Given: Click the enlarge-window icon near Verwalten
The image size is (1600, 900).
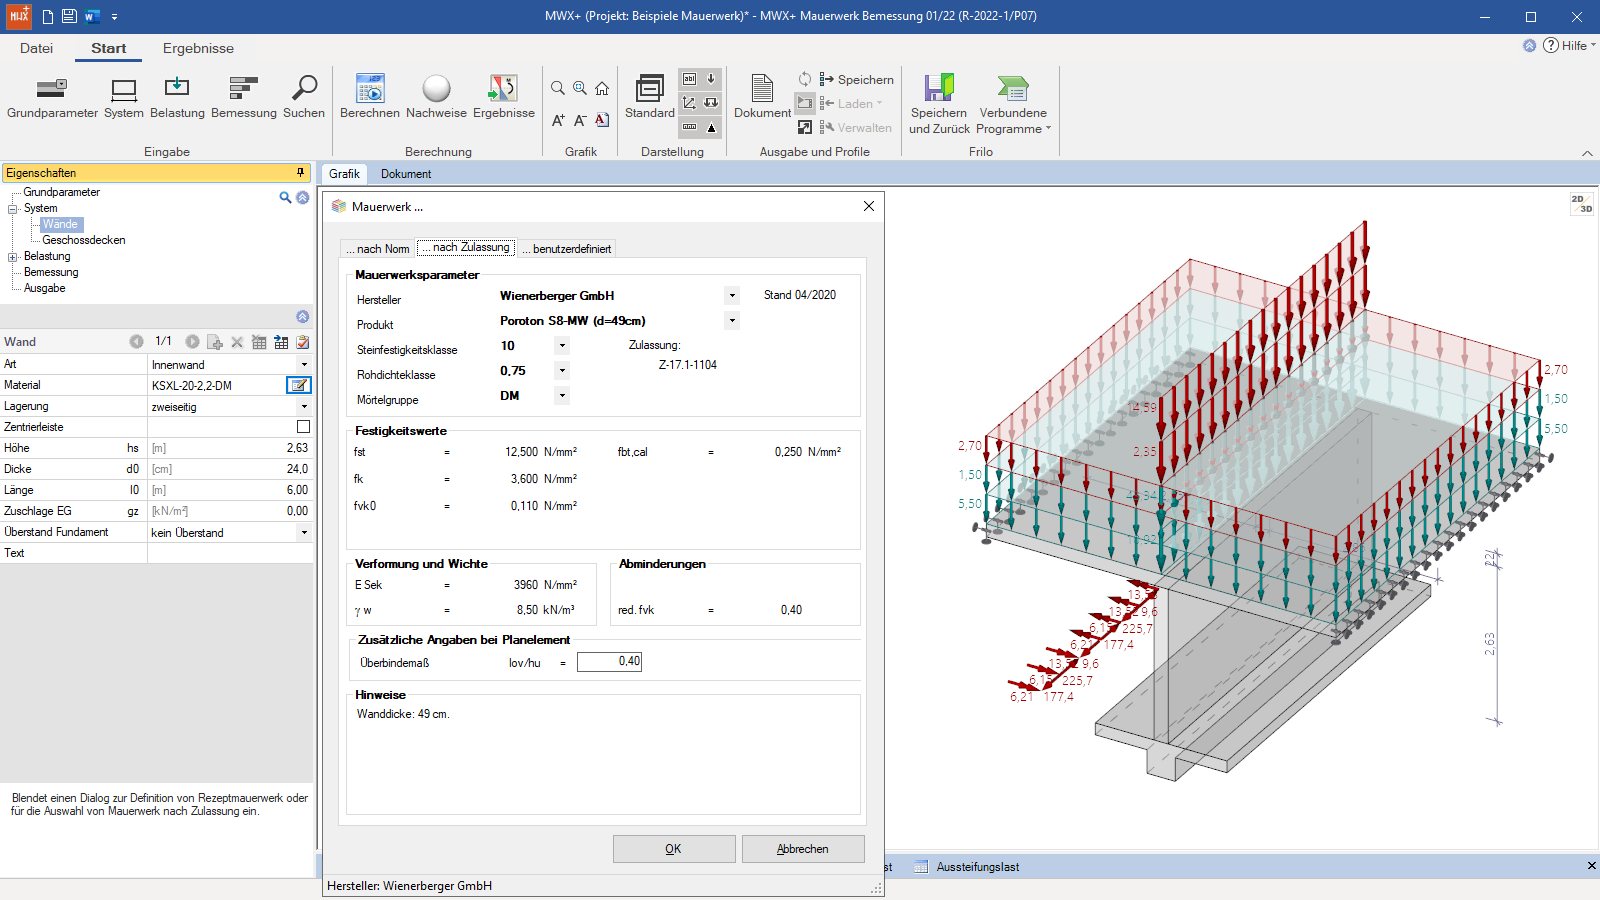Looking at the screenshot, I should (x=805, y=127).
